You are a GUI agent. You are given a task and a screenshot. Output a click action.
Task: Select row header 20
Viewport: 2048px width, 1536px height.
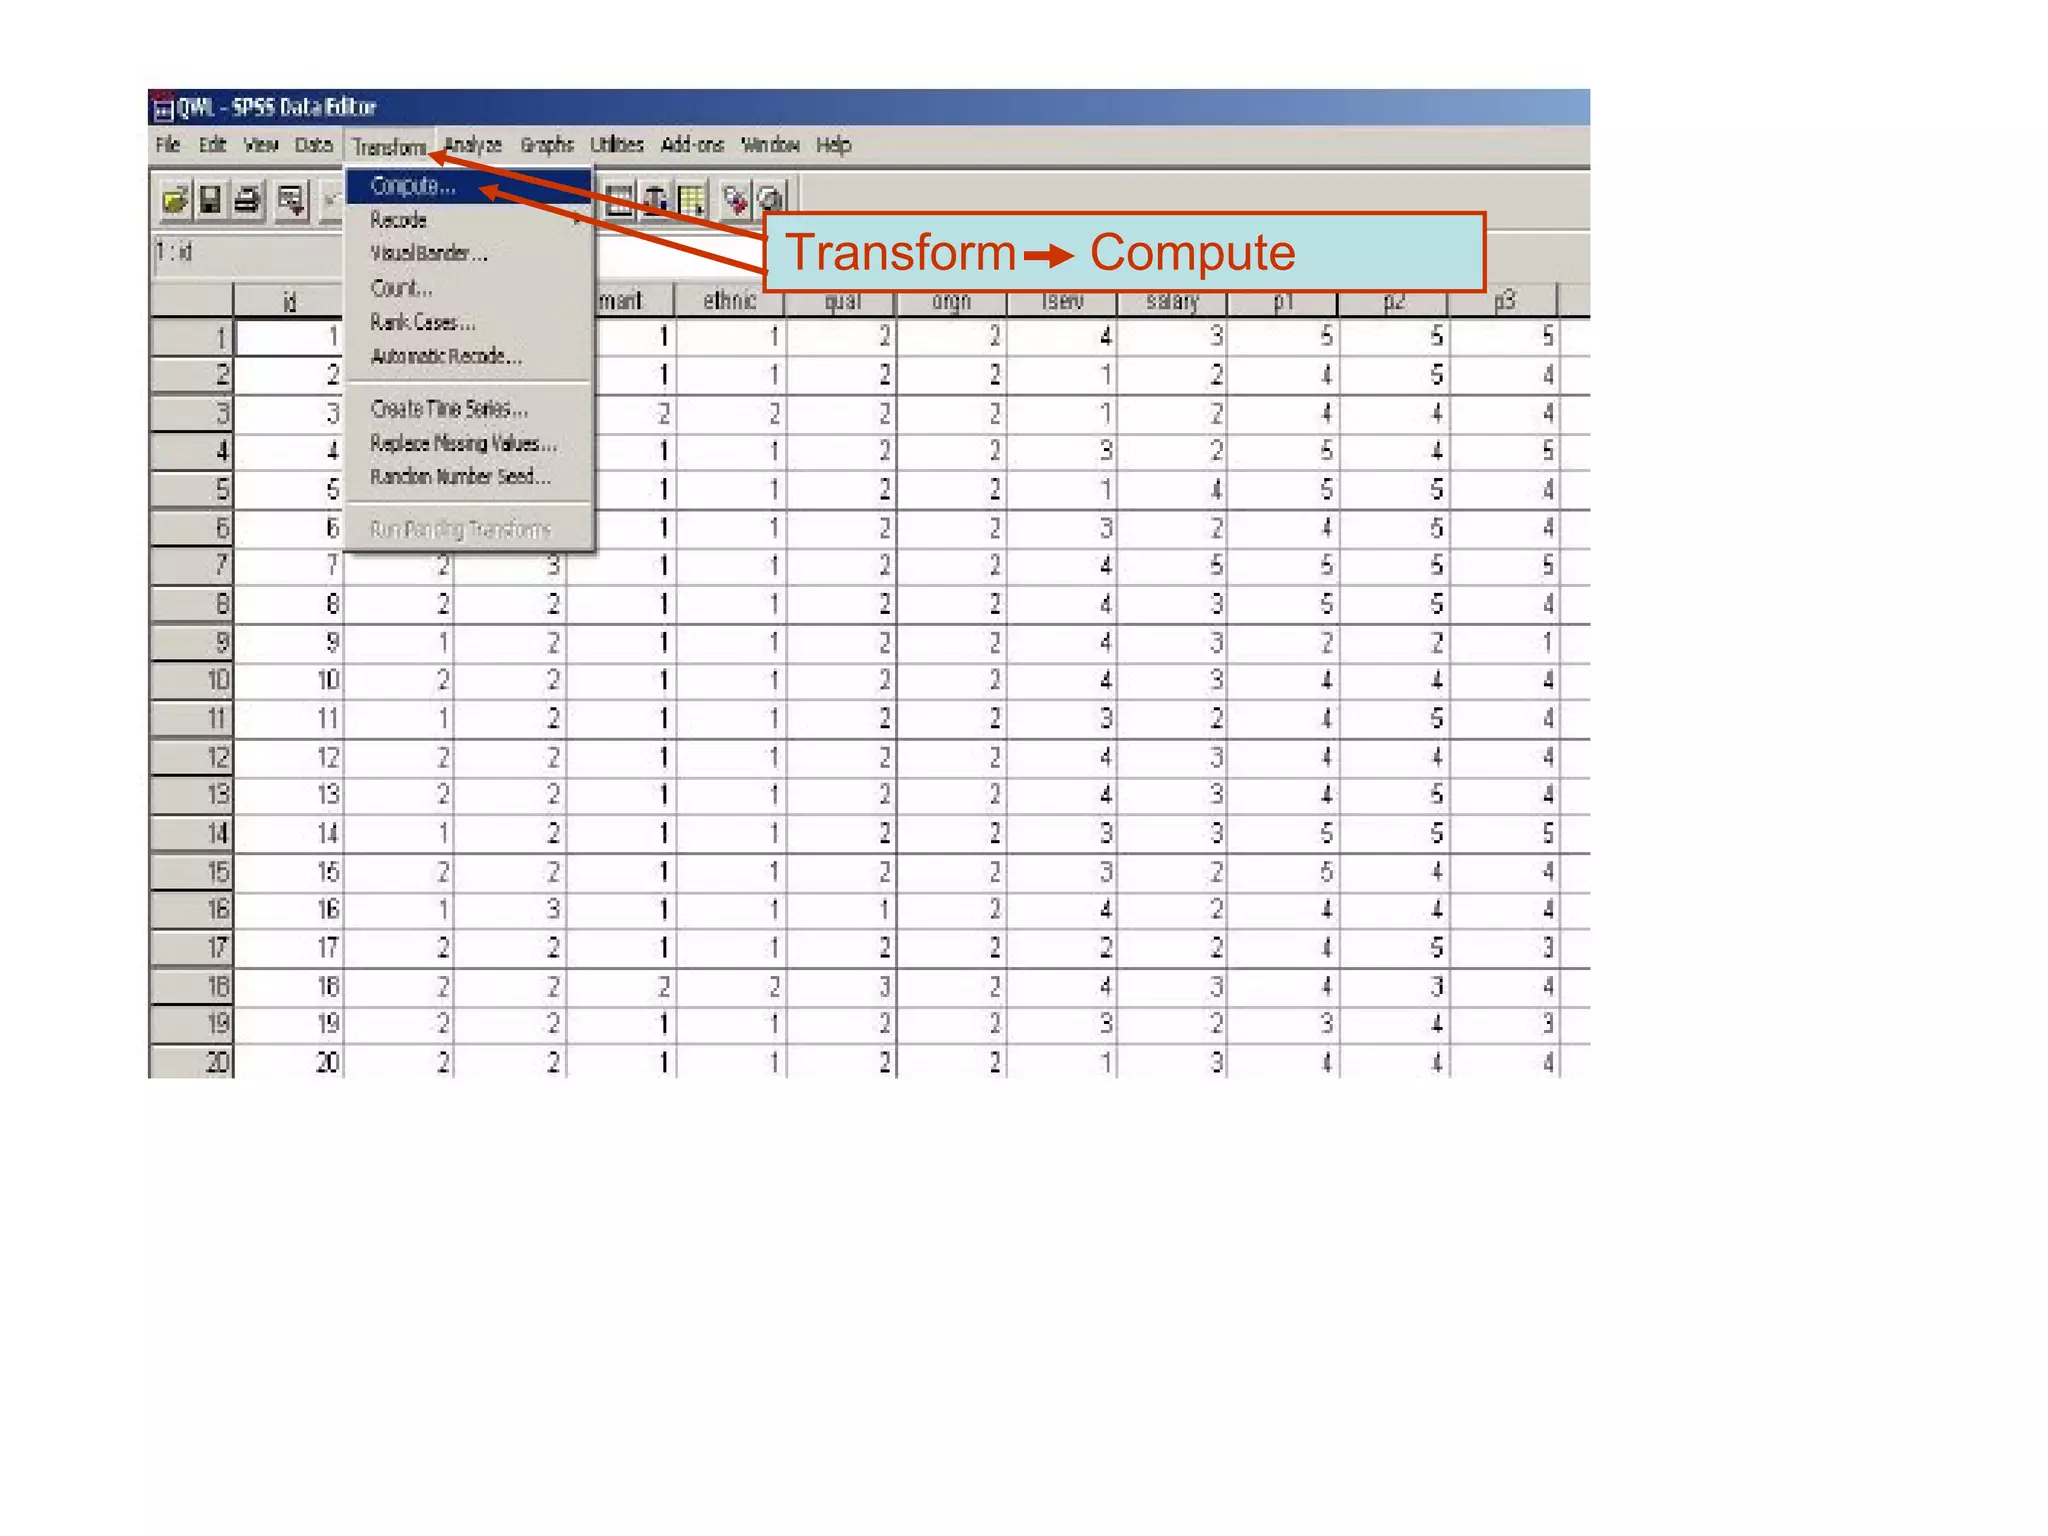(x=191, y=1061)
